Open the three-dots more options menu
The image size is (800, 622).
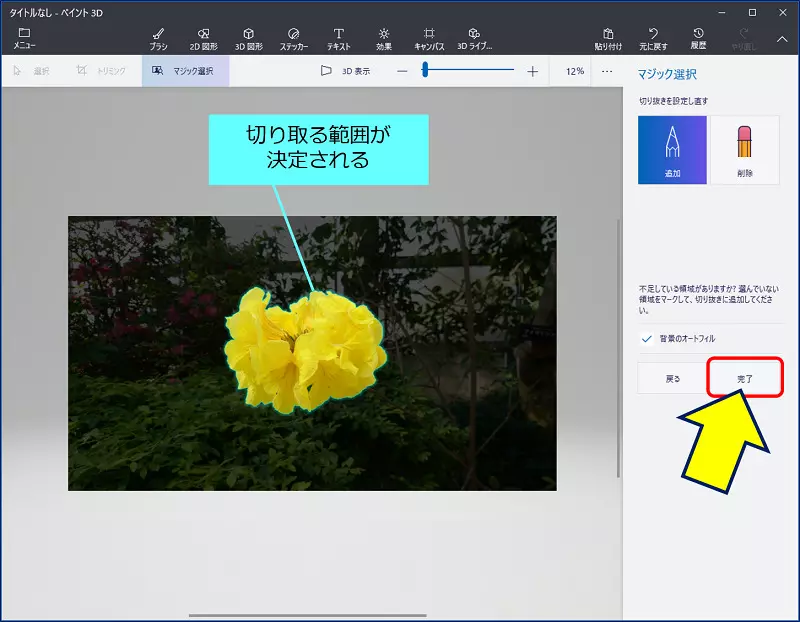(x=607, y=71)
